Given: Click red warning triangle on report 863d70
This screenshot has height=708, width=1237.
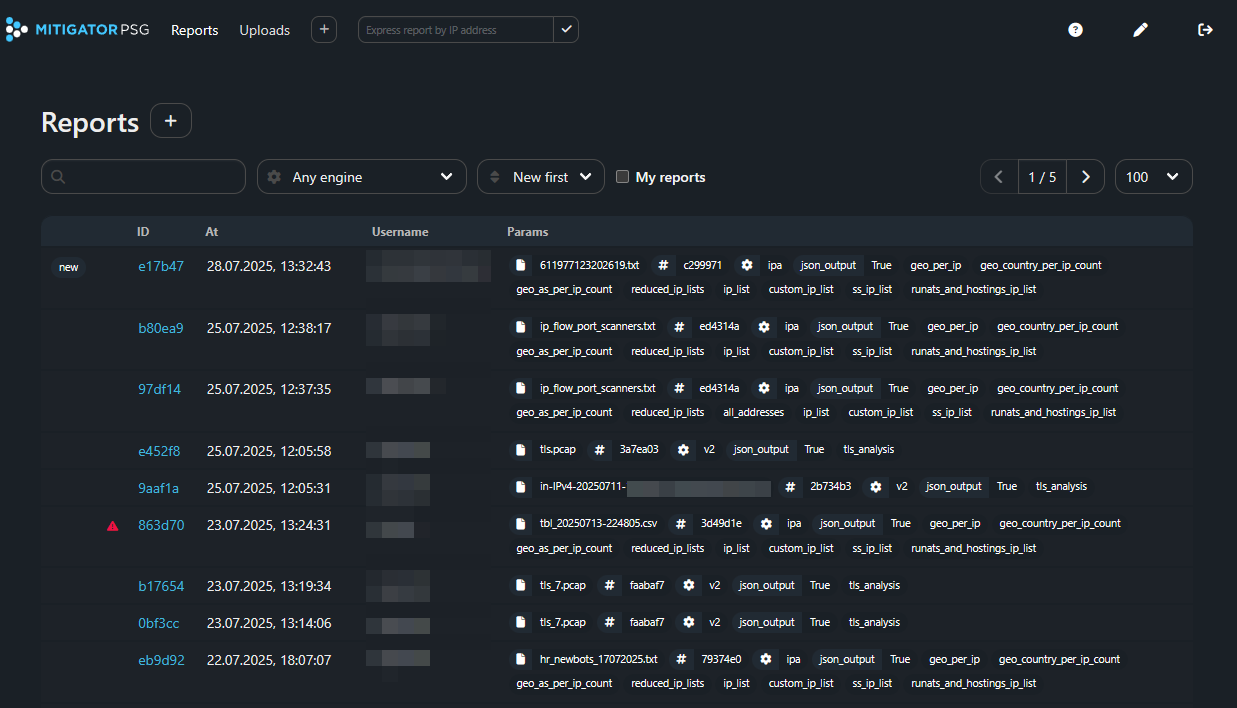Looking at the screenshot, I should click(x=113, y=525).
